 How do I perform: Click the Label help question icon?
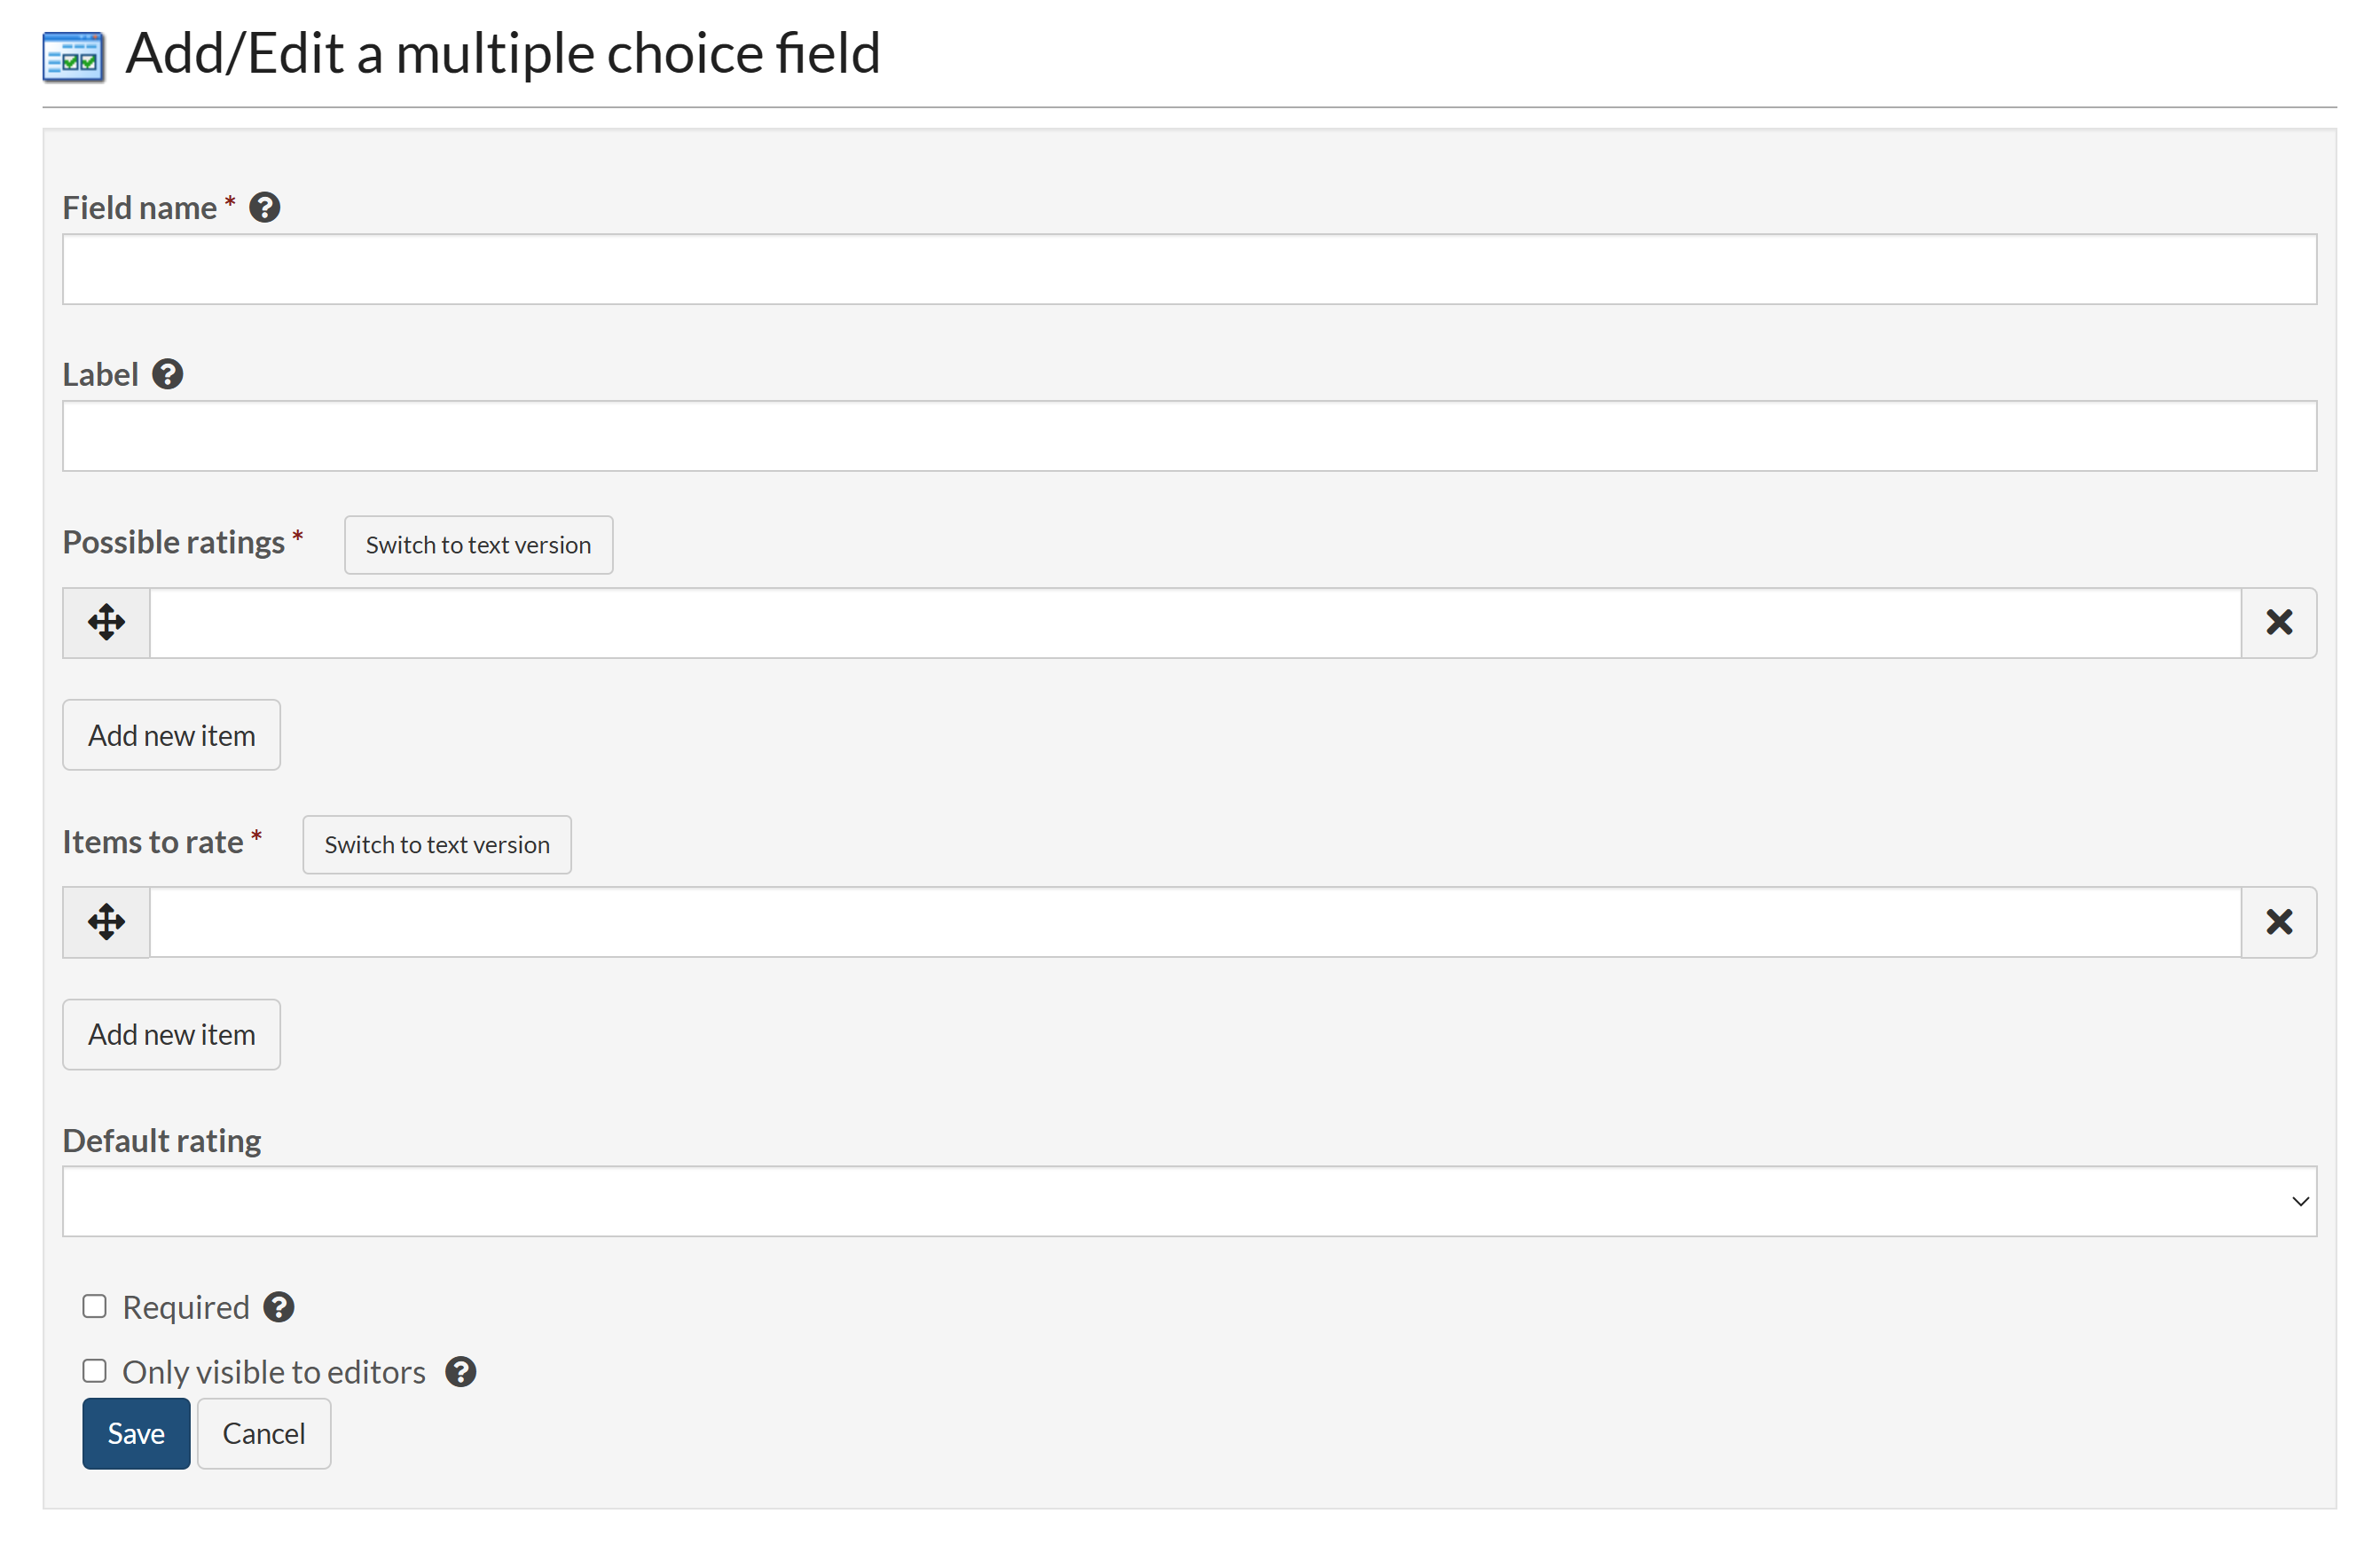(x=167, y=374)
